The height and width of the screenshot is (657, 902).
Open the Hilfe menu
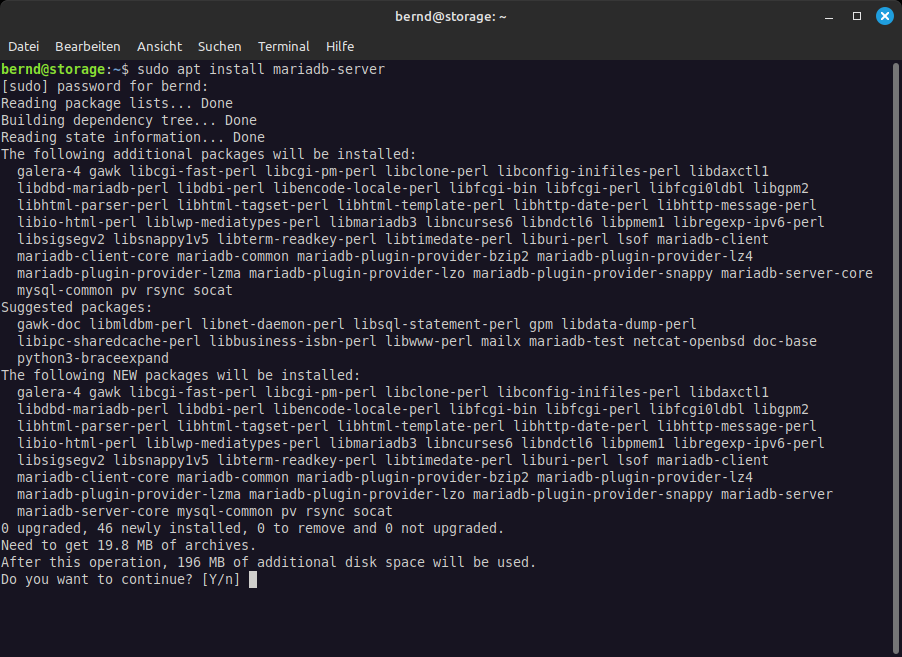[340, 47]
